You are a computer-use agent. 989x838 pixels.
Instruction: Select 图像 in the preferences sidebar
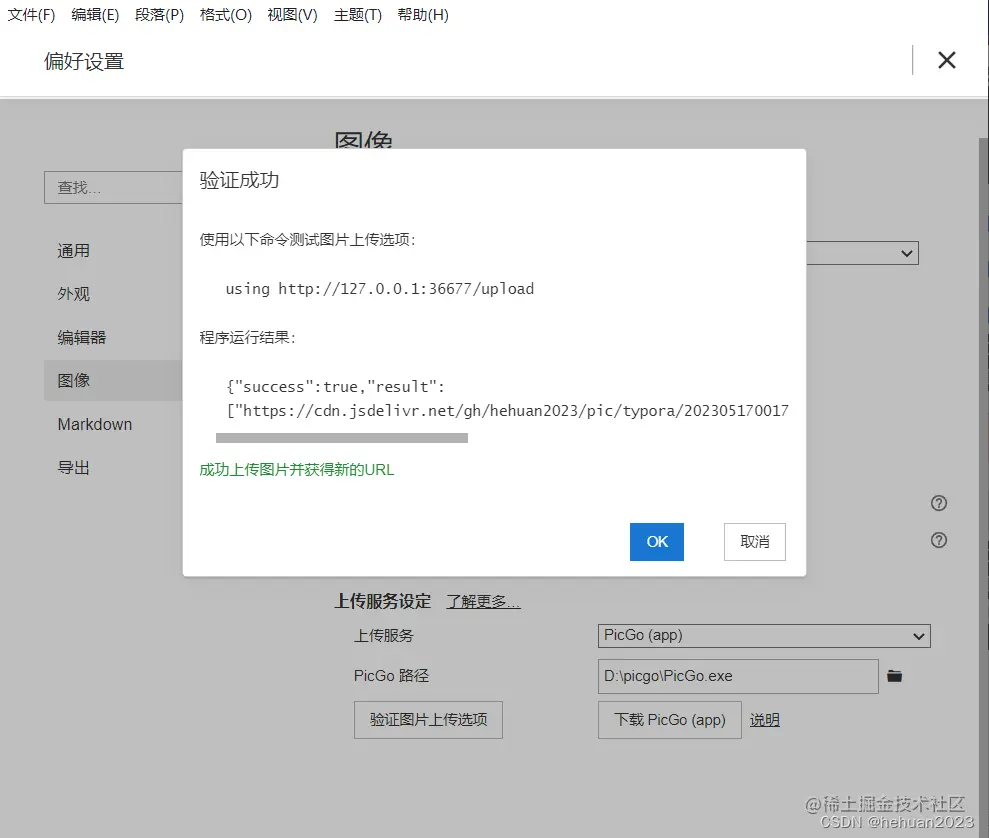coord(114,380)
